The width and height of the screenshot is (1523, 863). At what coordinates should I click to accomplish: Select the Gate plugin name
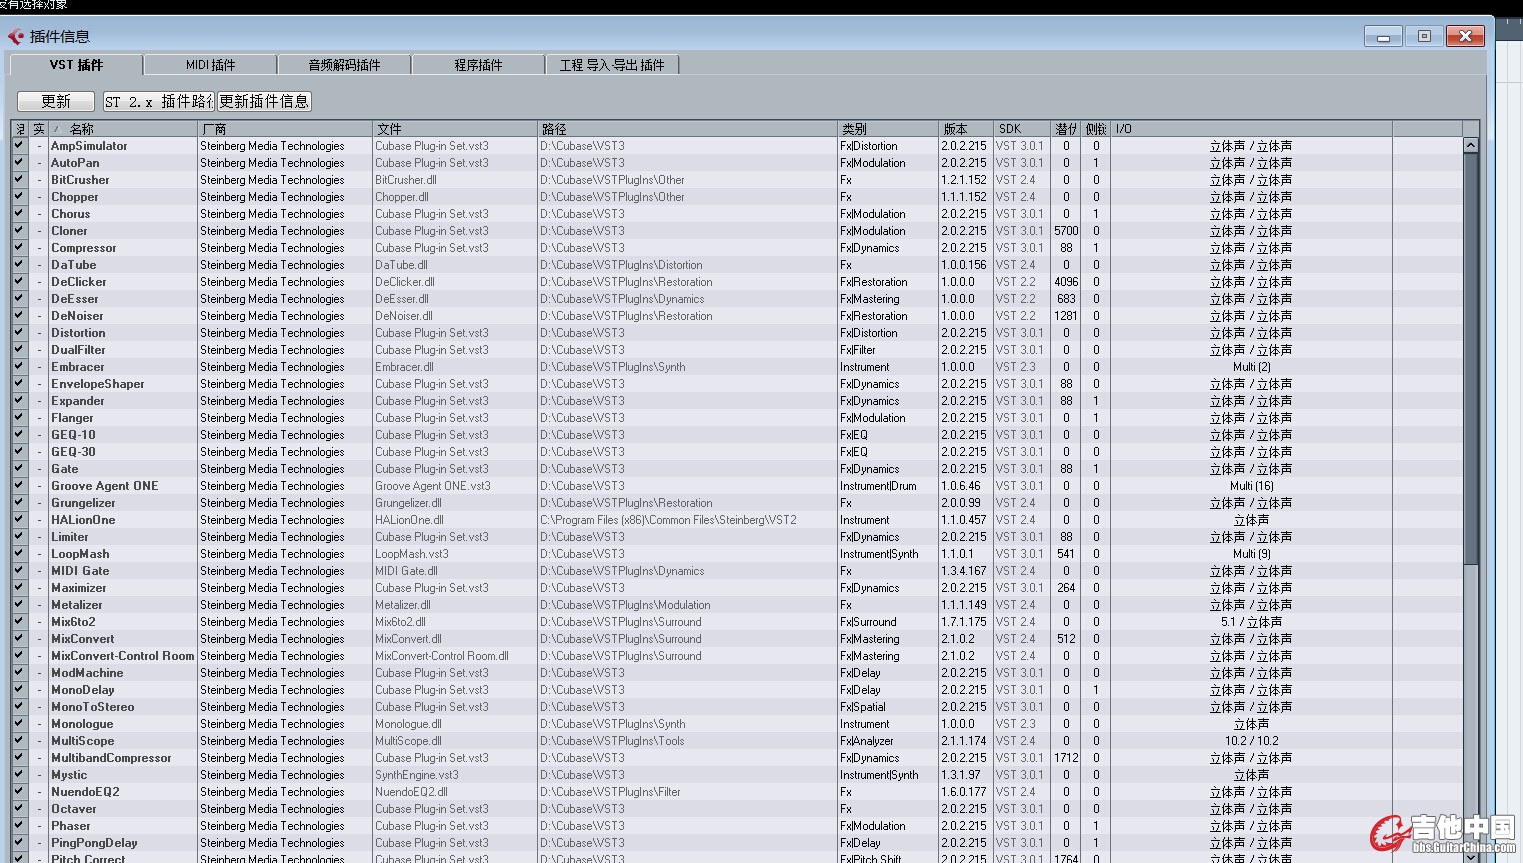coord(65,469)
